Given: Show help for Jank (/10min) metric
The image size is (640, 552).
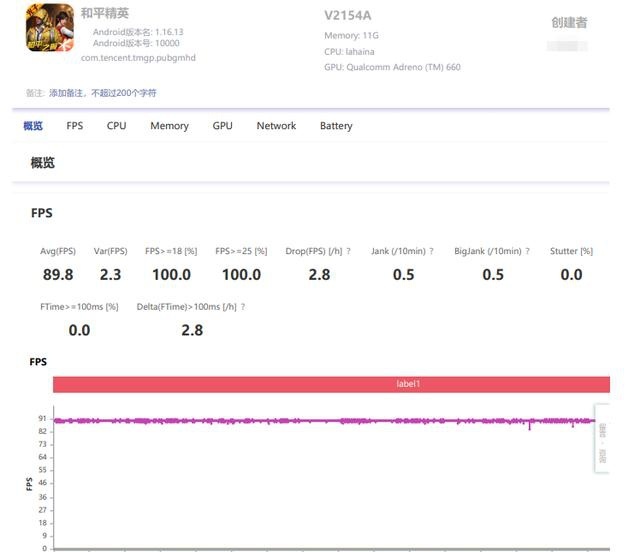Looking at the screenshot, I should (x=431, y=251).
